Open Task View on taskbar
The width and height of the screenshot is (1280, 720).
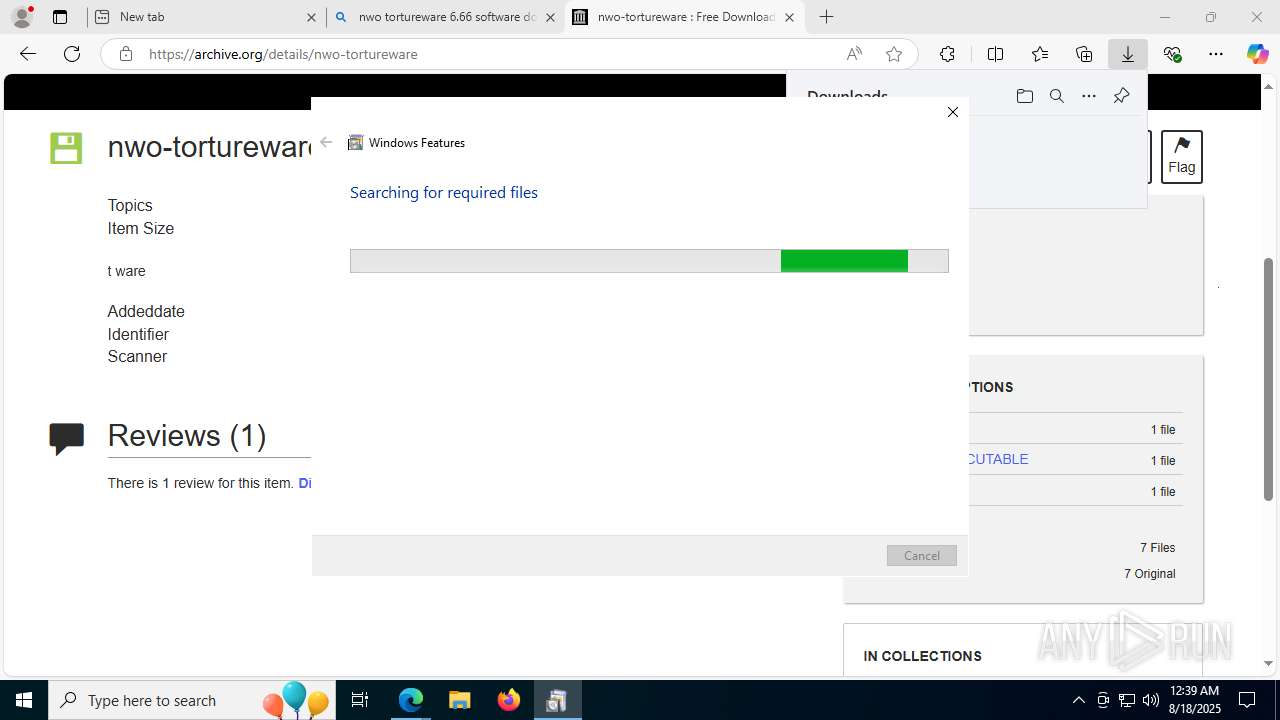(360, 700)
